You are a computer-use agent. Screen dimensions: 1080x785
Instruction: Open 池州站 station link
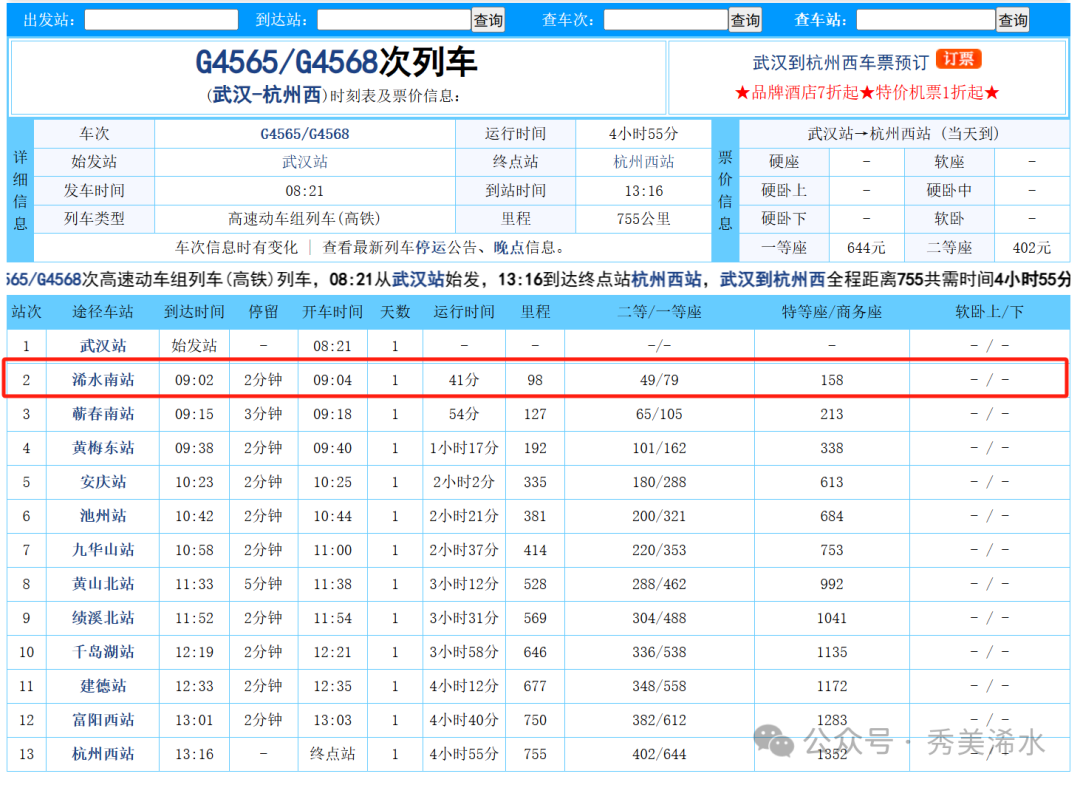click(x=103, y=516)
